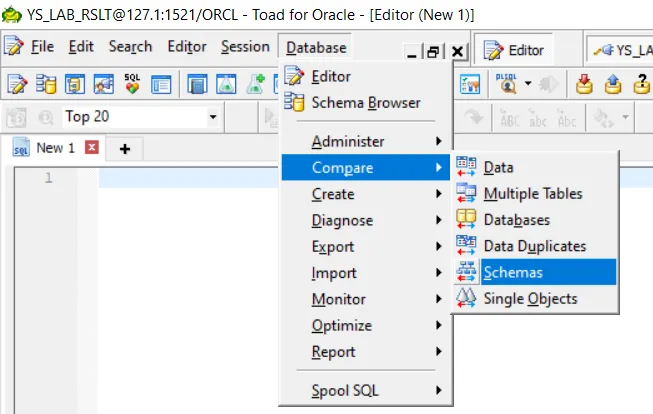Viewport: 653px width, 414px height.
Task: Click the redo curved arrow icon
Action: 474,117
